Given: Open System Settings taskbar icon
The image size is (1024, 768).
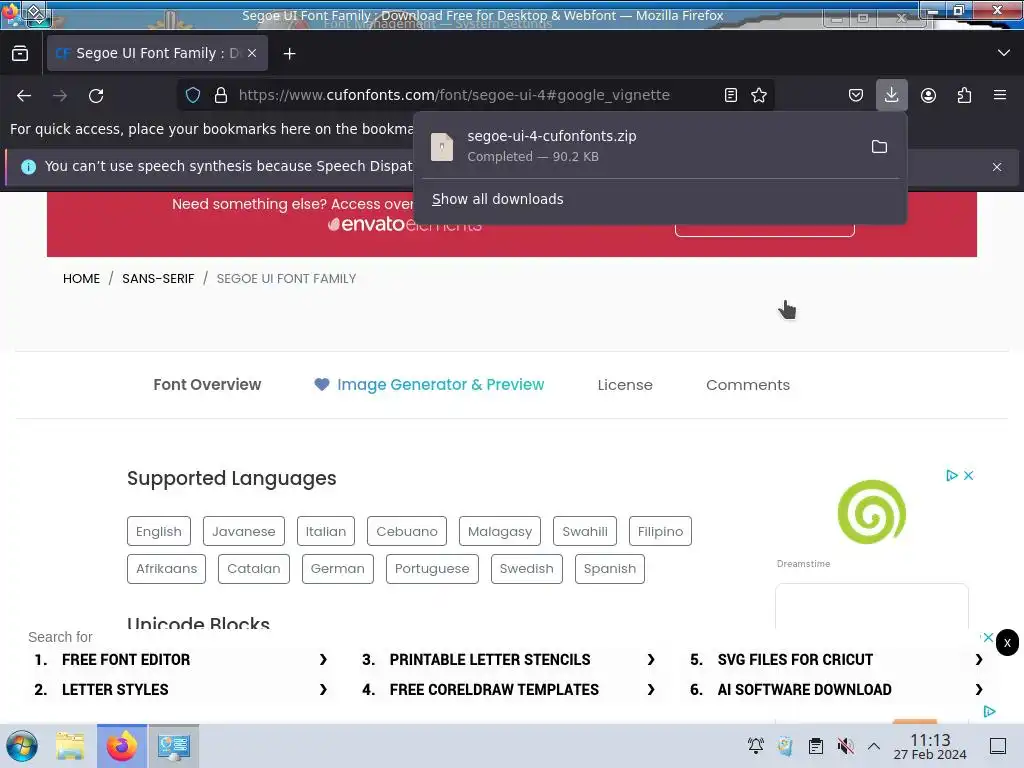Looking at the screenshot, I should pos(174,746).
